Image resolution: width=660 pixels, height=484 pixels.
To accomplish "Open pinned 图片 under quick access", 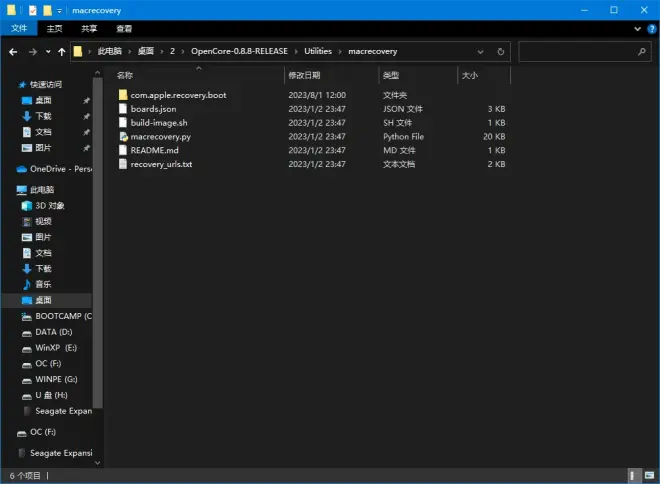I will pos(43,148).
